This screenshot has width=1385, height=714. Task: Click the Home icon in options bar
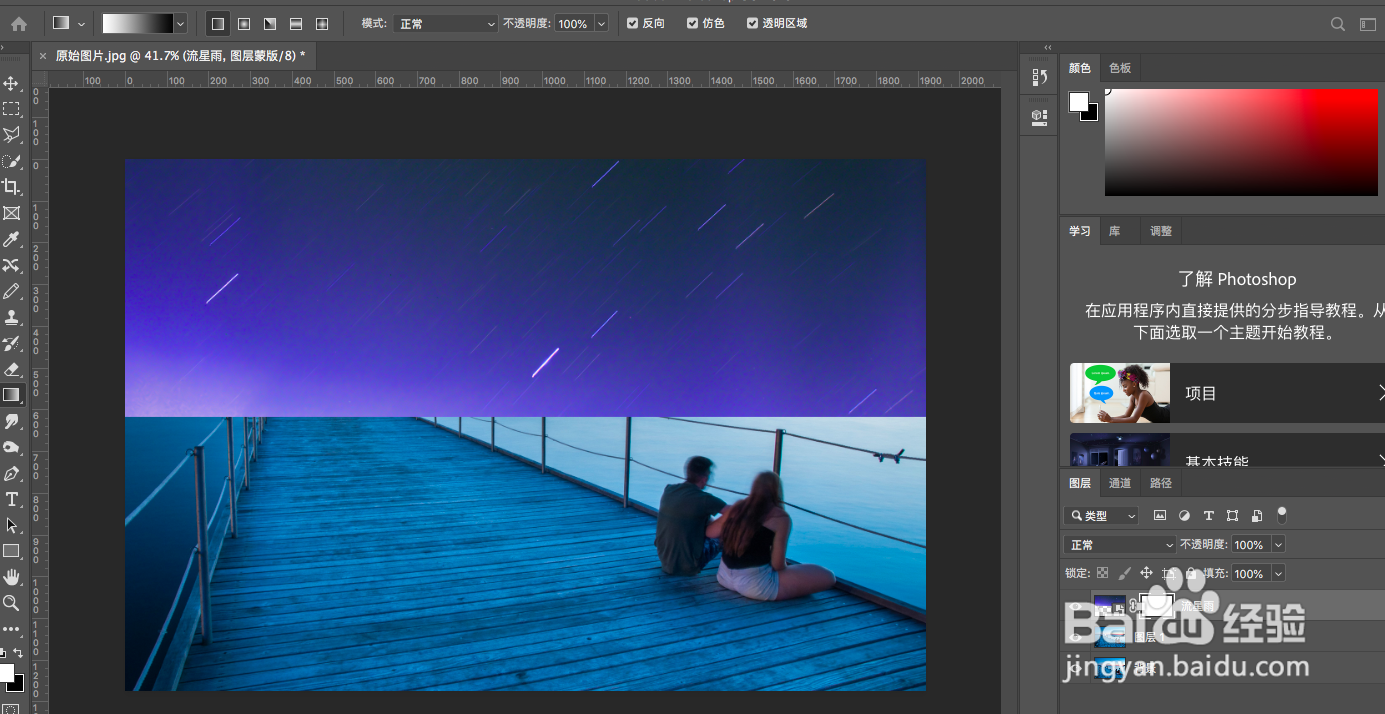click(x=19, y=23)
